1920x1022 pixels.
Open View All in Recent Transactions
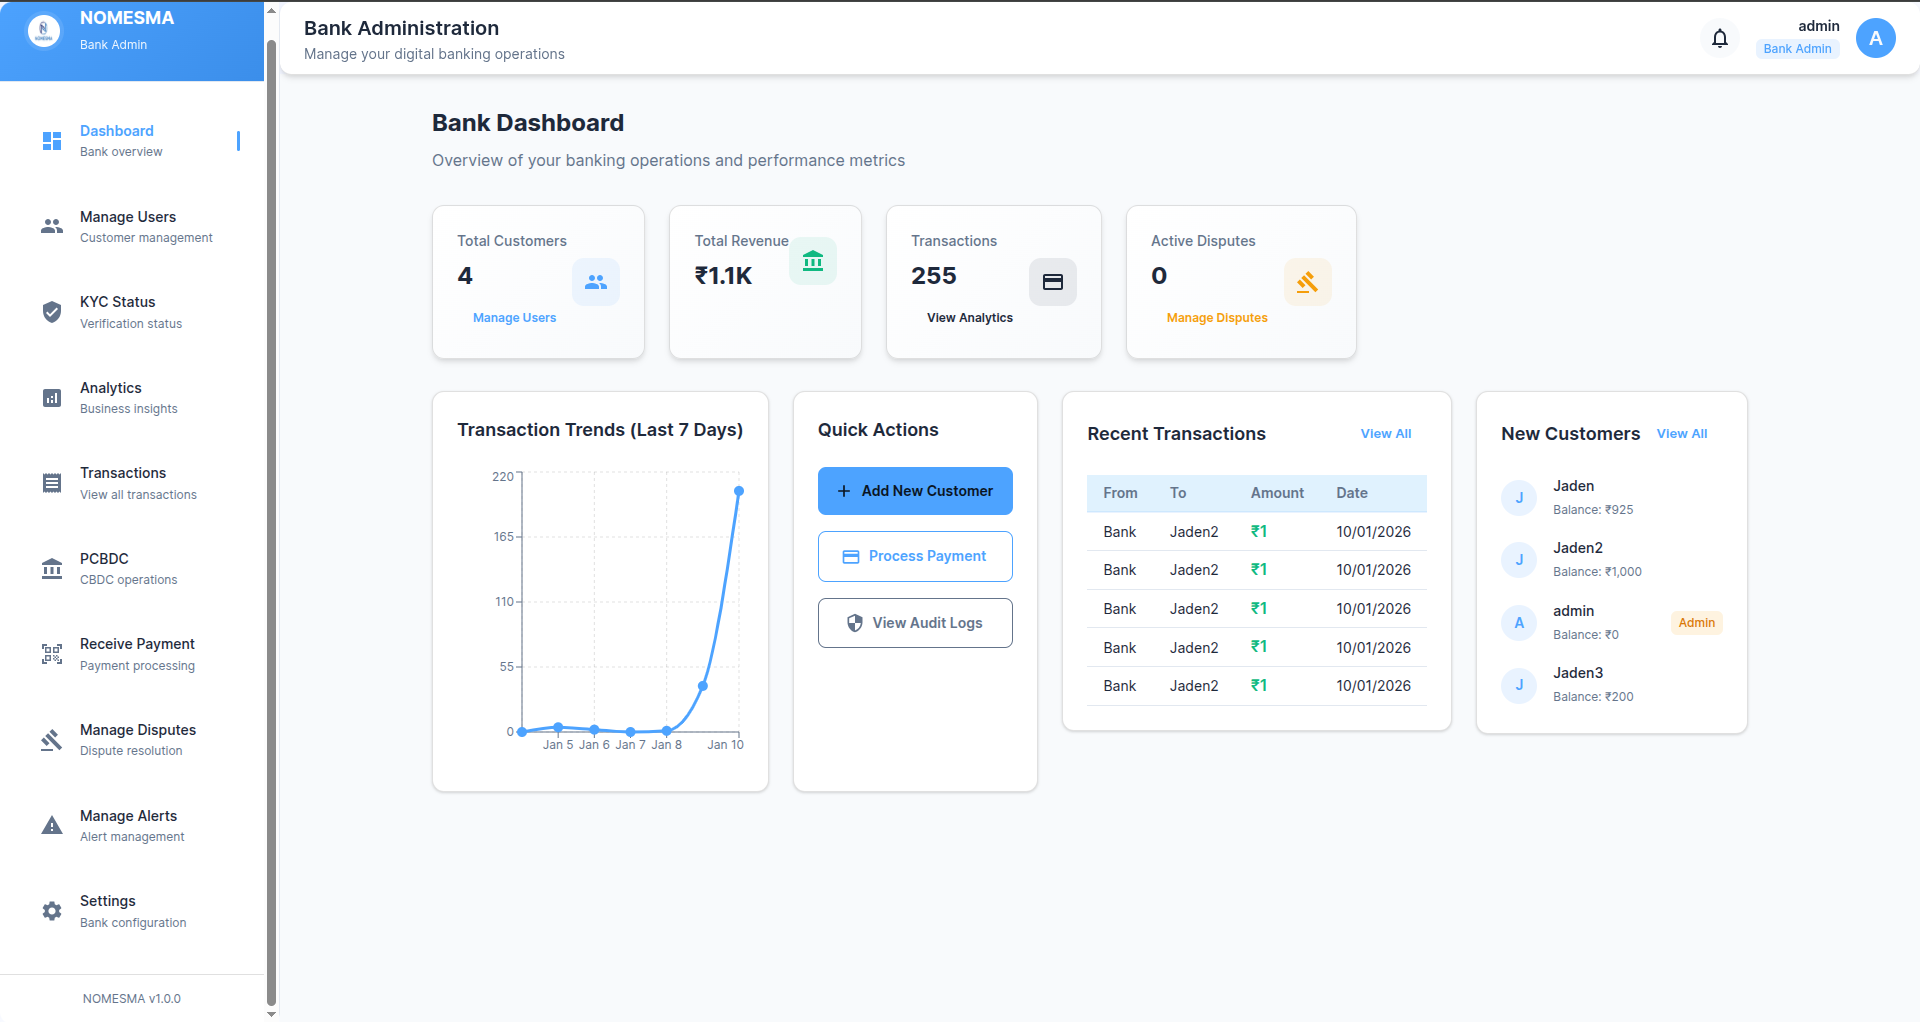tap(1385, 433)
